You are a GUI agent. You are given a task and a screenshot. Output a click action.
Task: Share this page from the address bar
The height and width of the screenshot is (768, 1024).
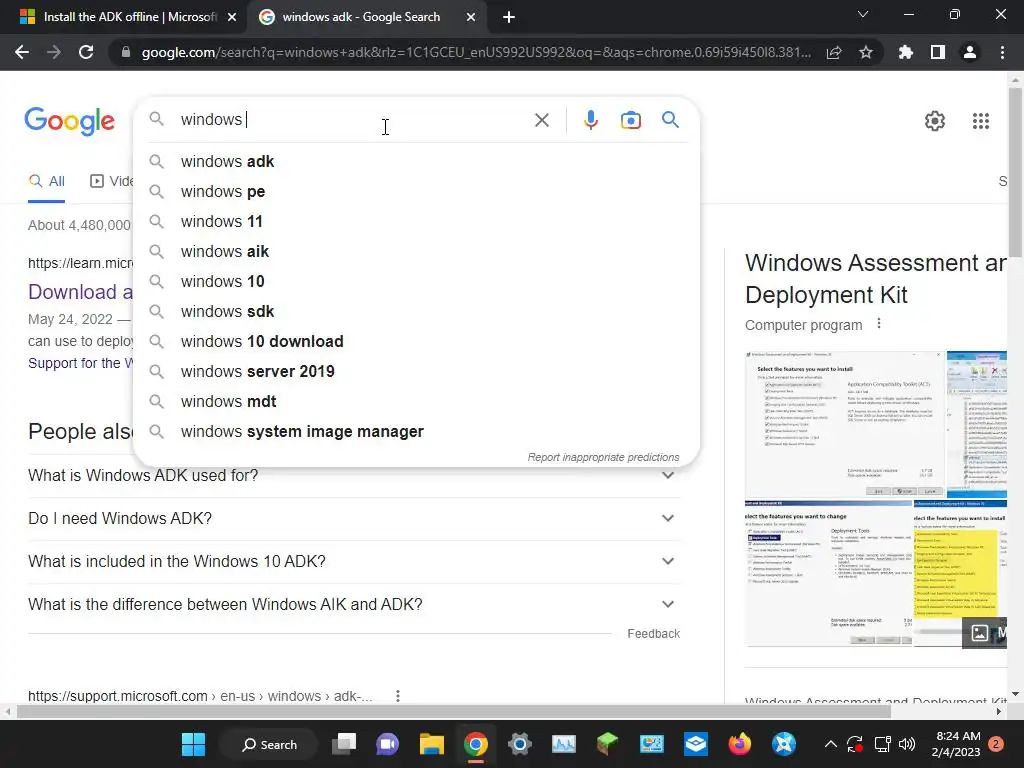coord(834,52)
